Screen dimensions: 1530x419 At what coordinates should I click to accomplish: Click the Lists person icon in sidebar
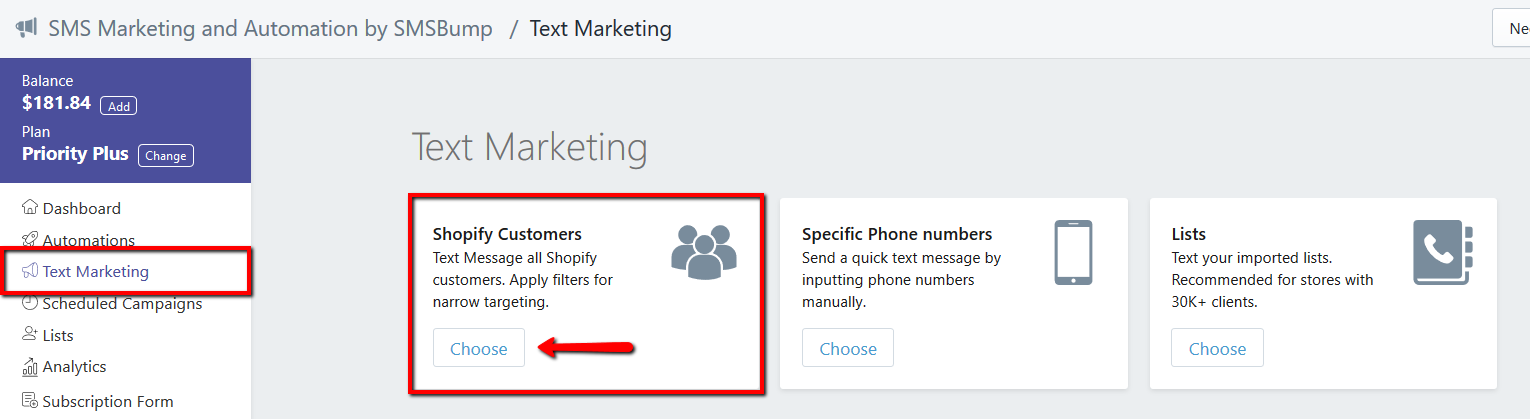coord(30,335)
